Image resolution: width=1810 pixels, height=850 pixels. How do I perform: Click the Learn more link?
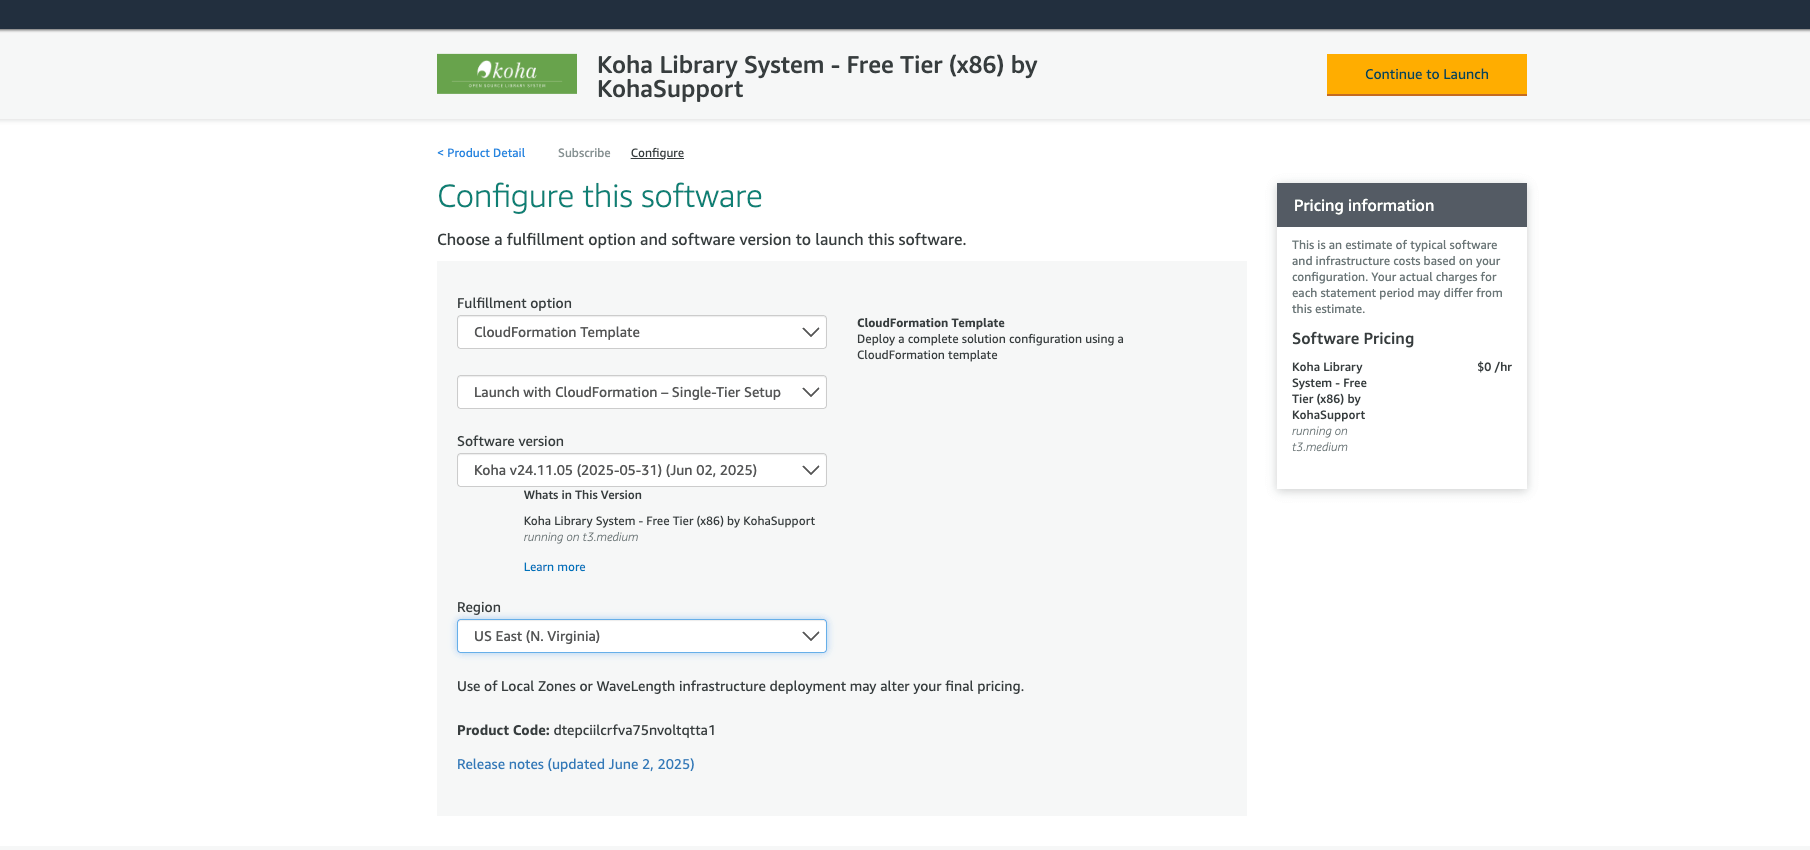coord(554,567)
